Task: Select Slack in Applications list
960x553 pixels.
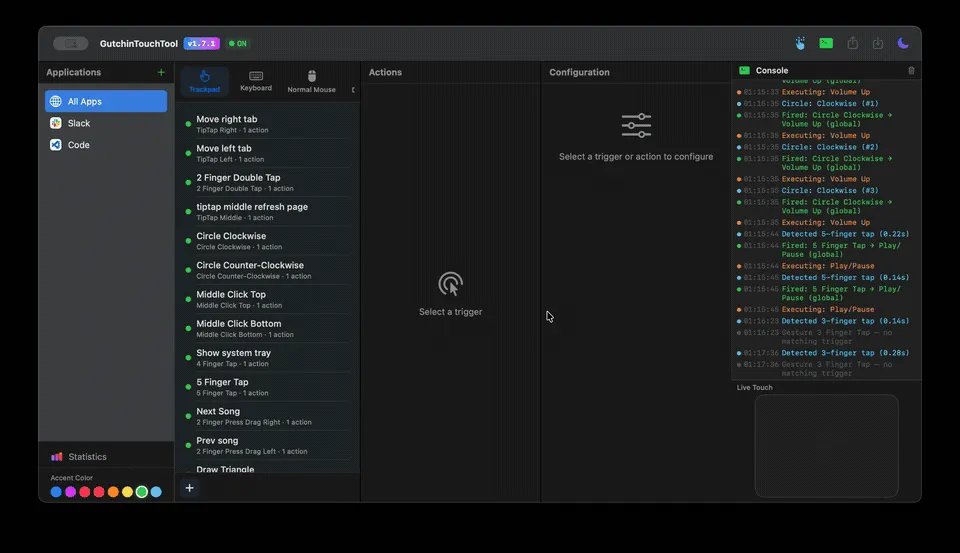Action: [x=106, y=123]
